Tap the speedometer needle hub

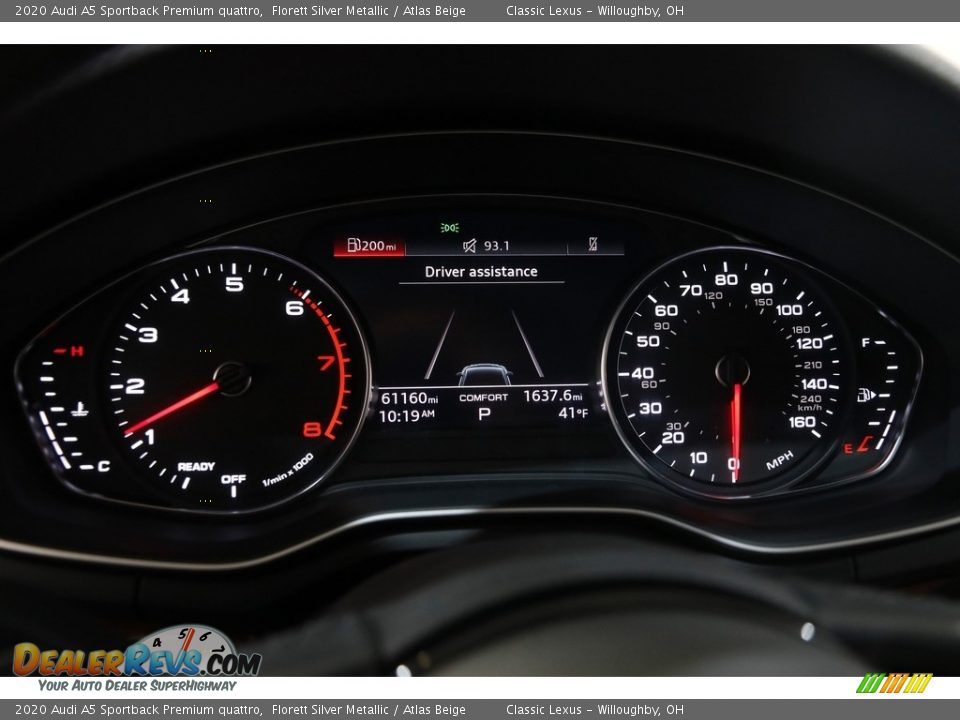732,370
